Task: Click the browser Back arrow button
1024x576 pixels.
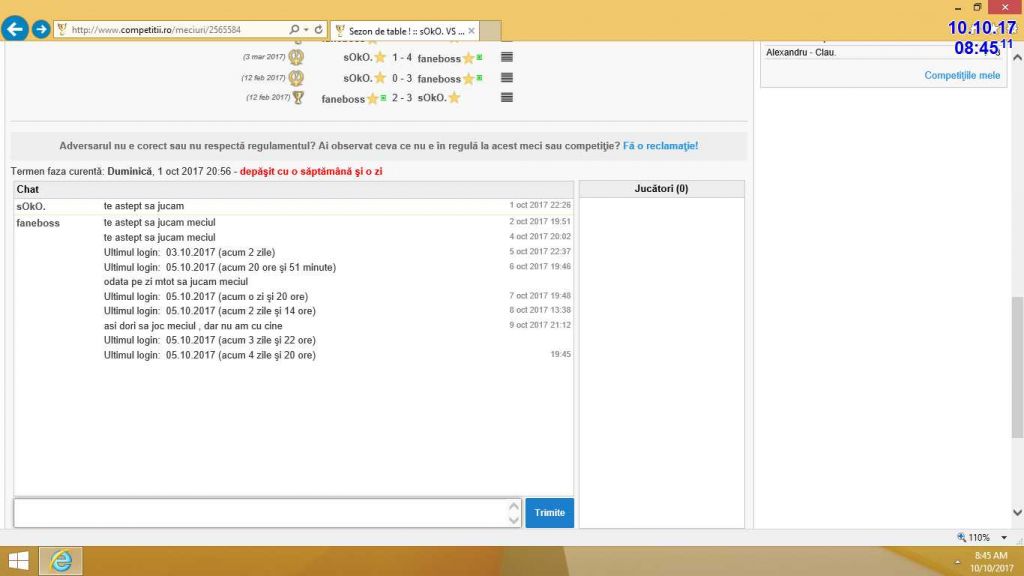Action: pos(15,29)
